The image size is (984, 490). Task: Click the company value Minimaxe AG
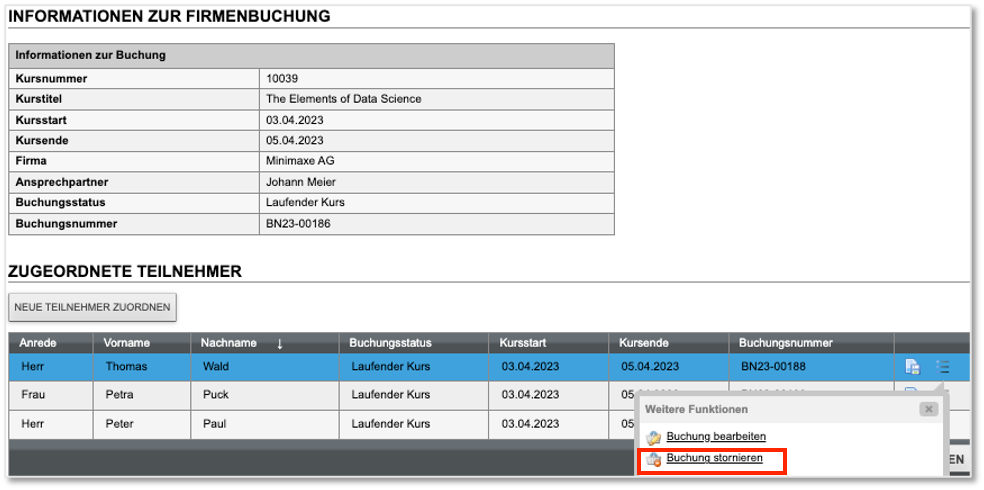pyautogui.click(x=300, y=161)
